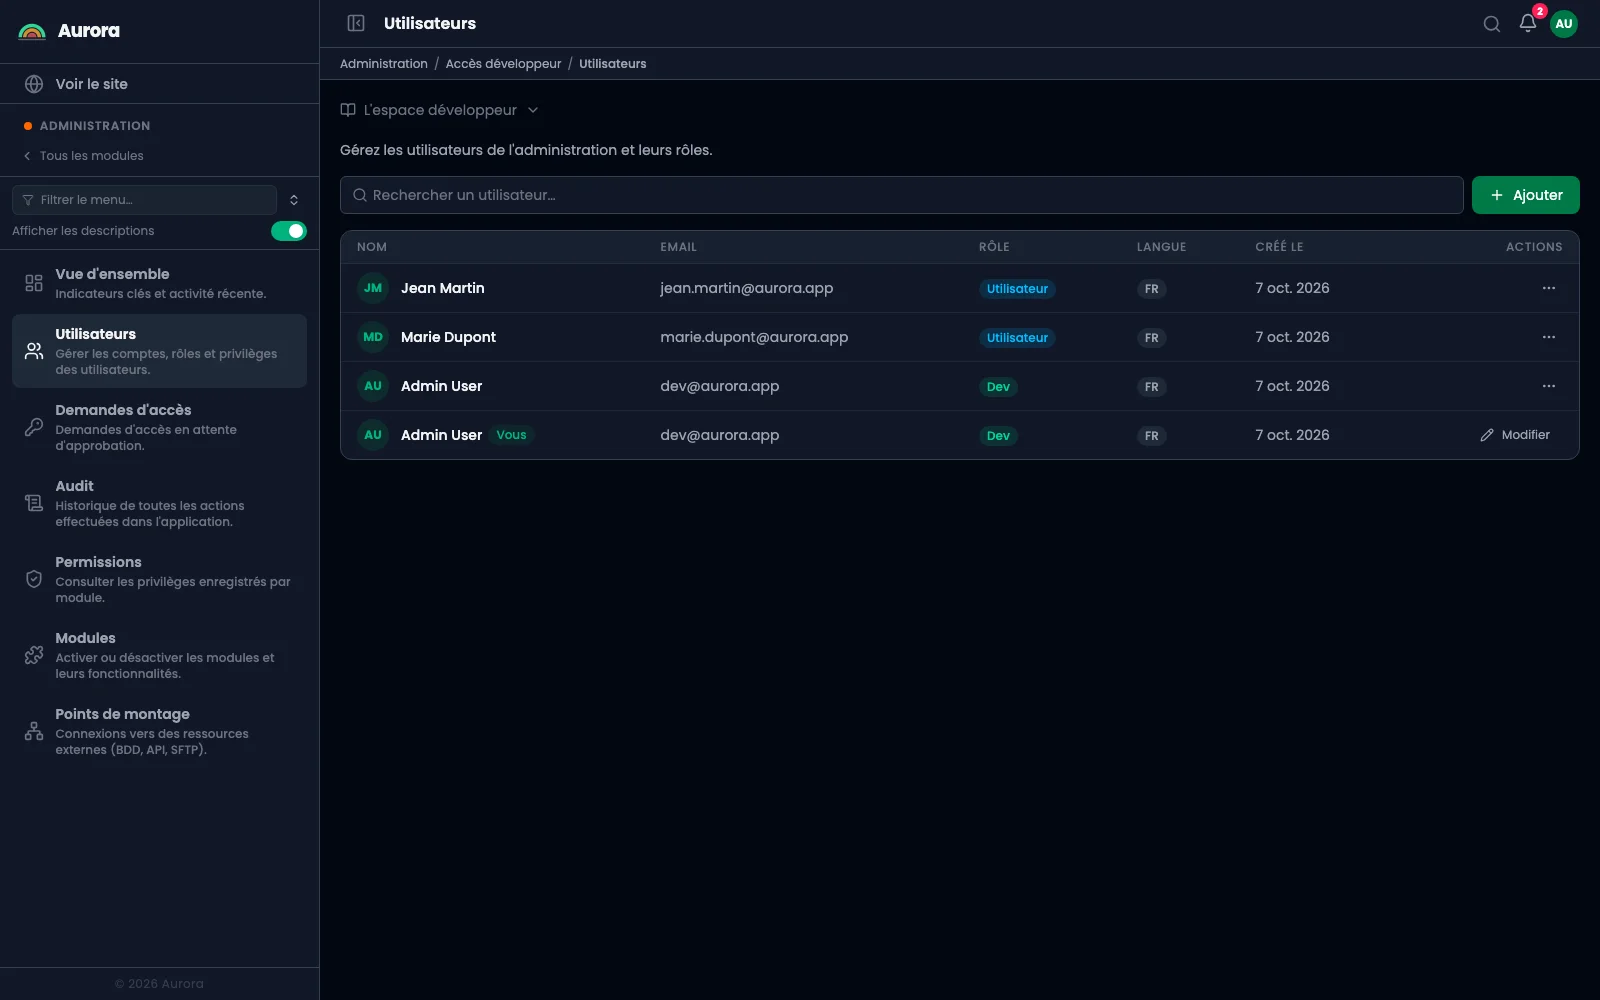Click the FR language badge for Marie Dupont
Screen dimensions: 1600x1000
(x=1151, y=338)
